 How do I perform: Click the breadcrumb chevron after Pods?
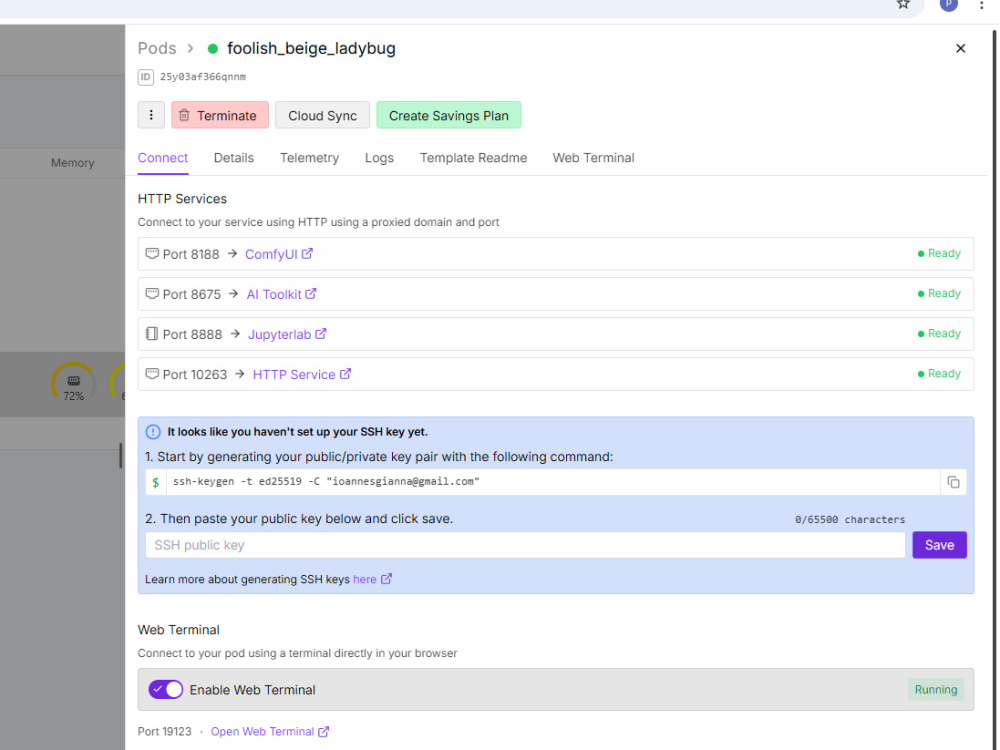point(191,48)
